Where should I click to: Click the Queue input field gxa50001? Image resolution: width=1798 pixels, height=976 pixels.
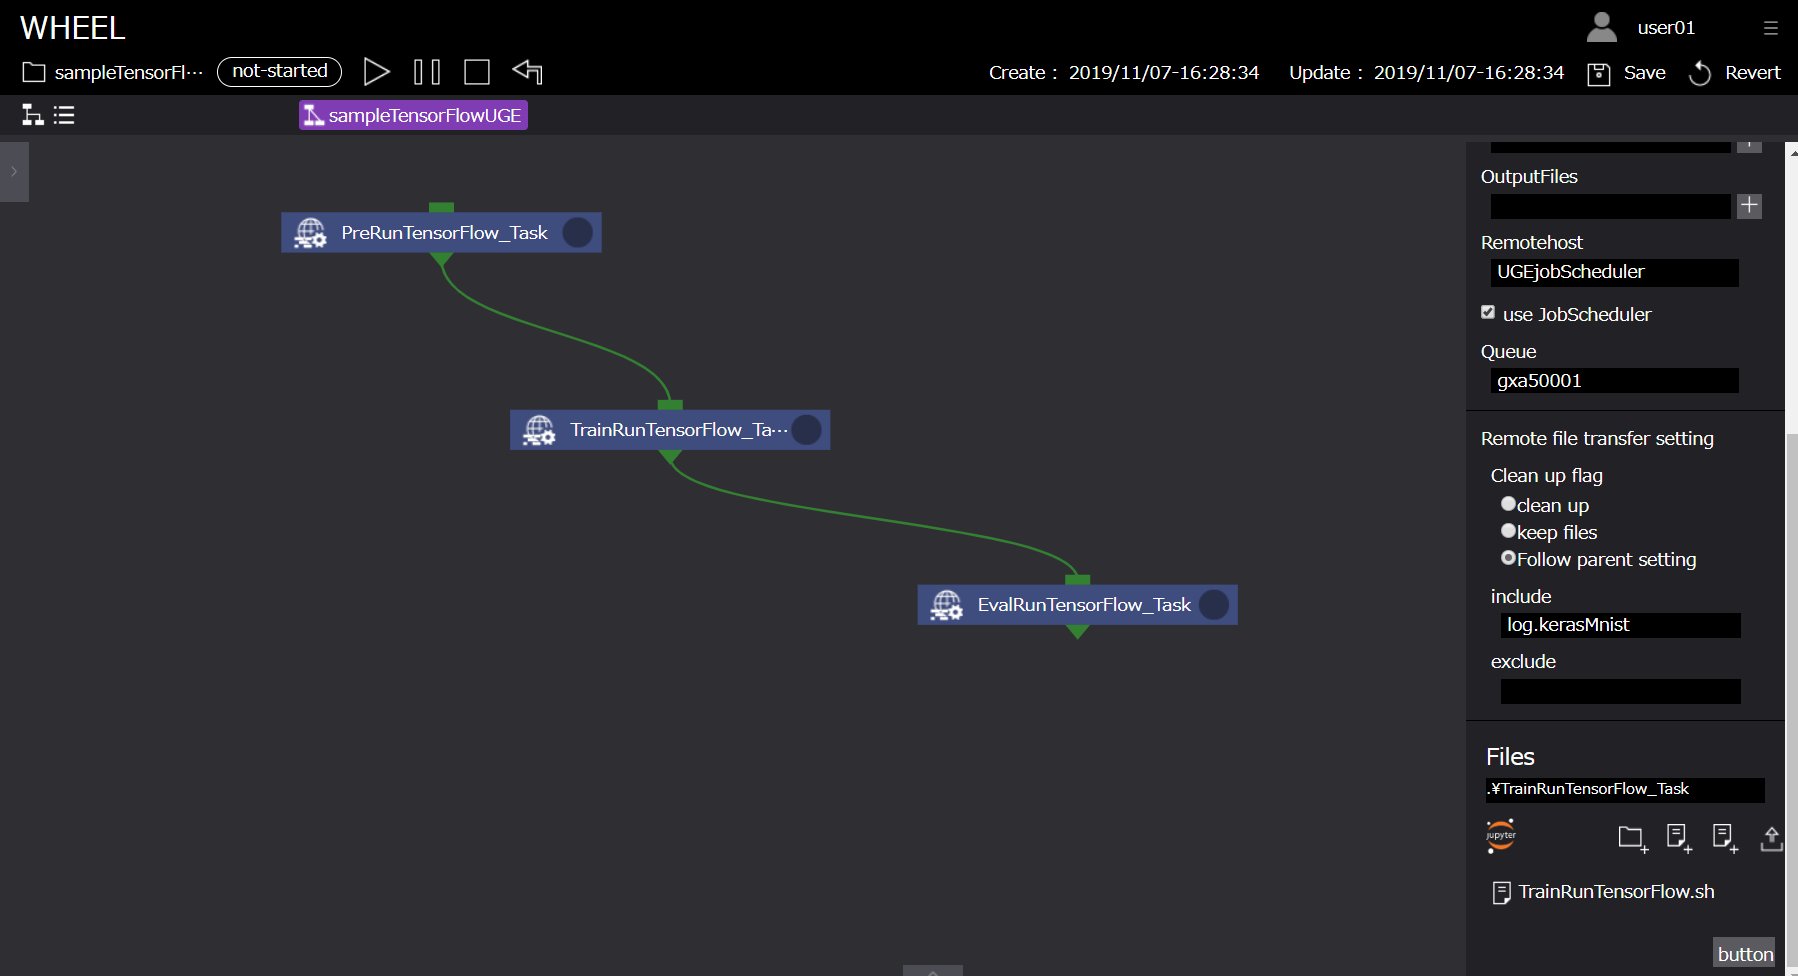tap(1614, 381)
